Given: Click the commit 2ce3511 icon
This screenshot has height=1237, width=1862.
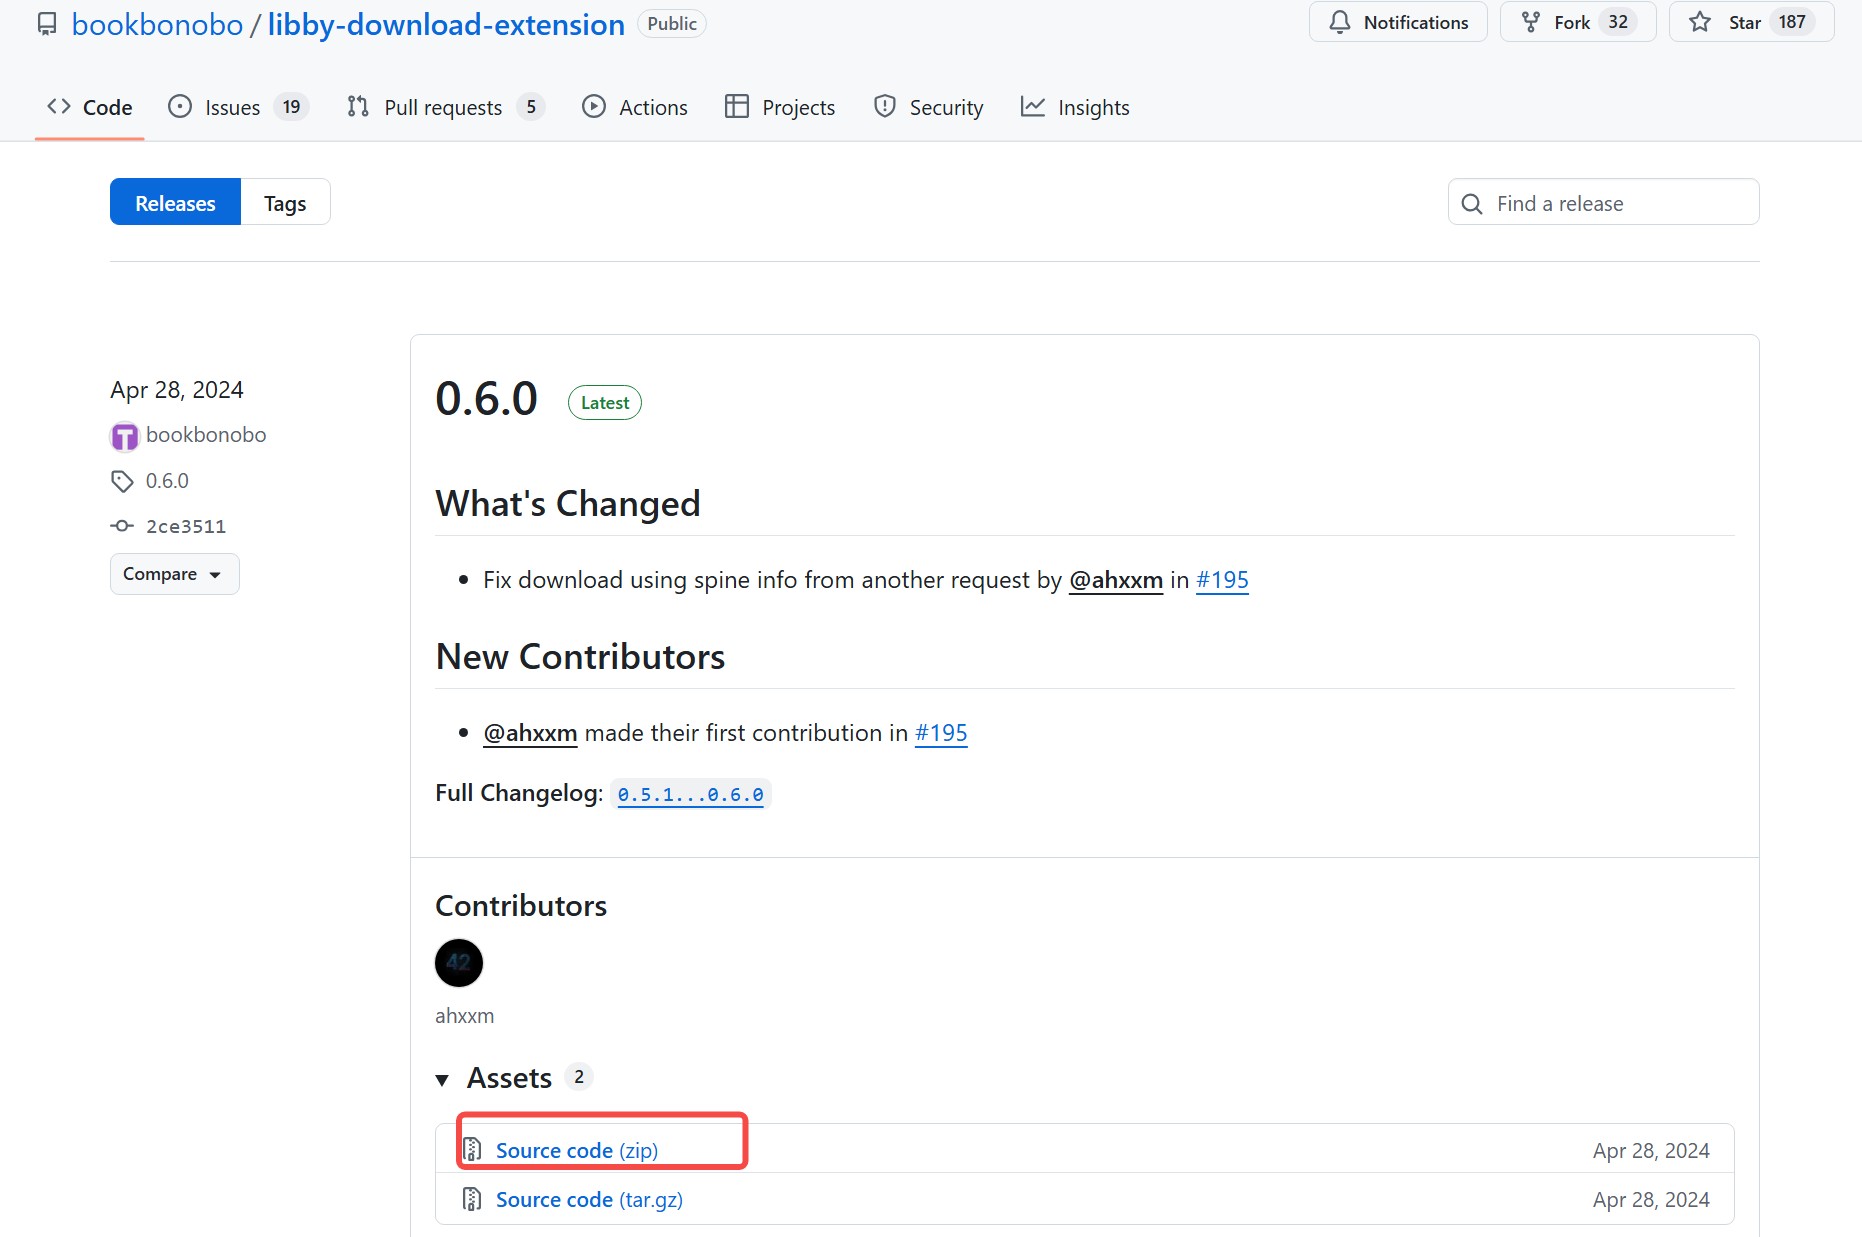Looking at the screenshot, I should (122, 526).
